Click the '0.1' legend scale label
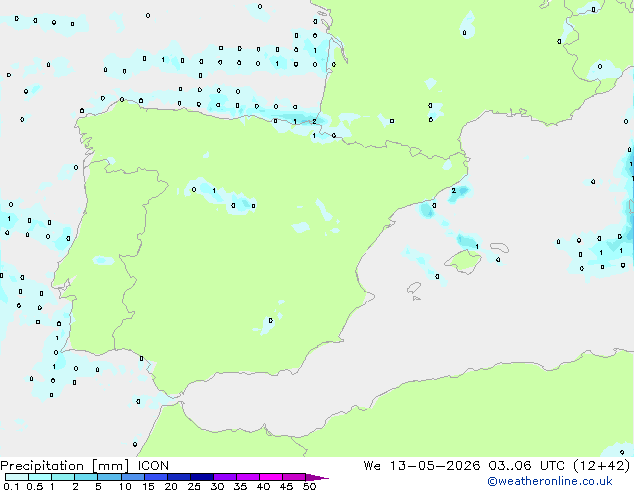Viewport: 634px width, 490px height. pyautogui.click(x=11, y=486)
